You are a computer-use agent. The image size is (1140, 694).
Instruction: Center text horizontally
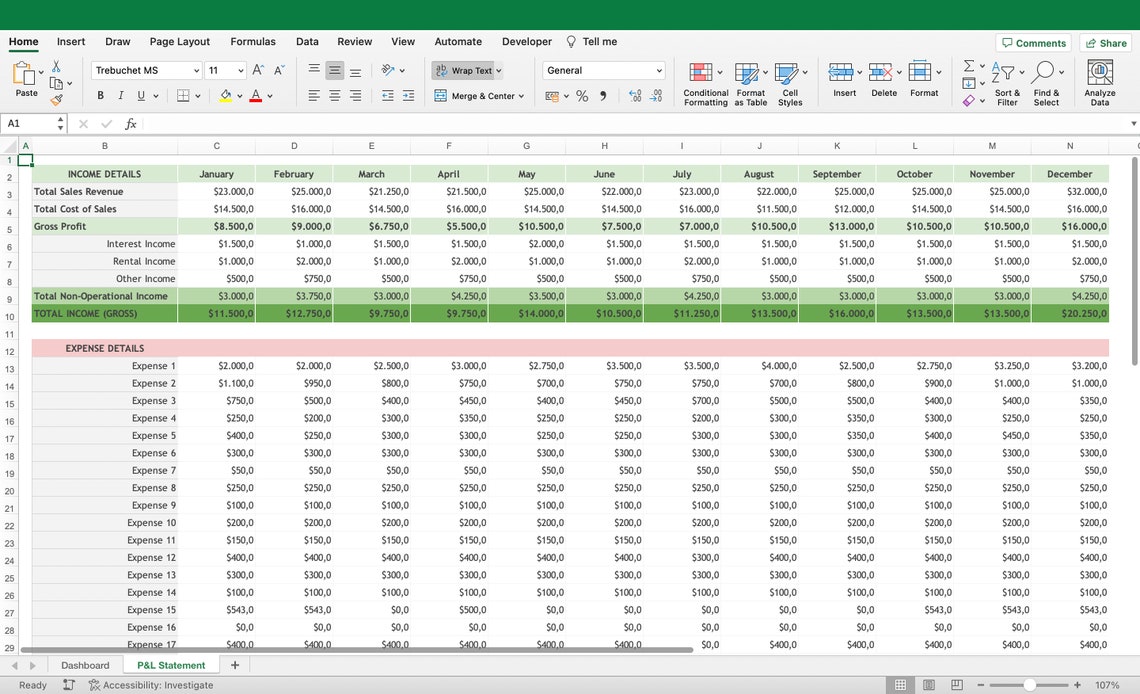coord(334,95)
